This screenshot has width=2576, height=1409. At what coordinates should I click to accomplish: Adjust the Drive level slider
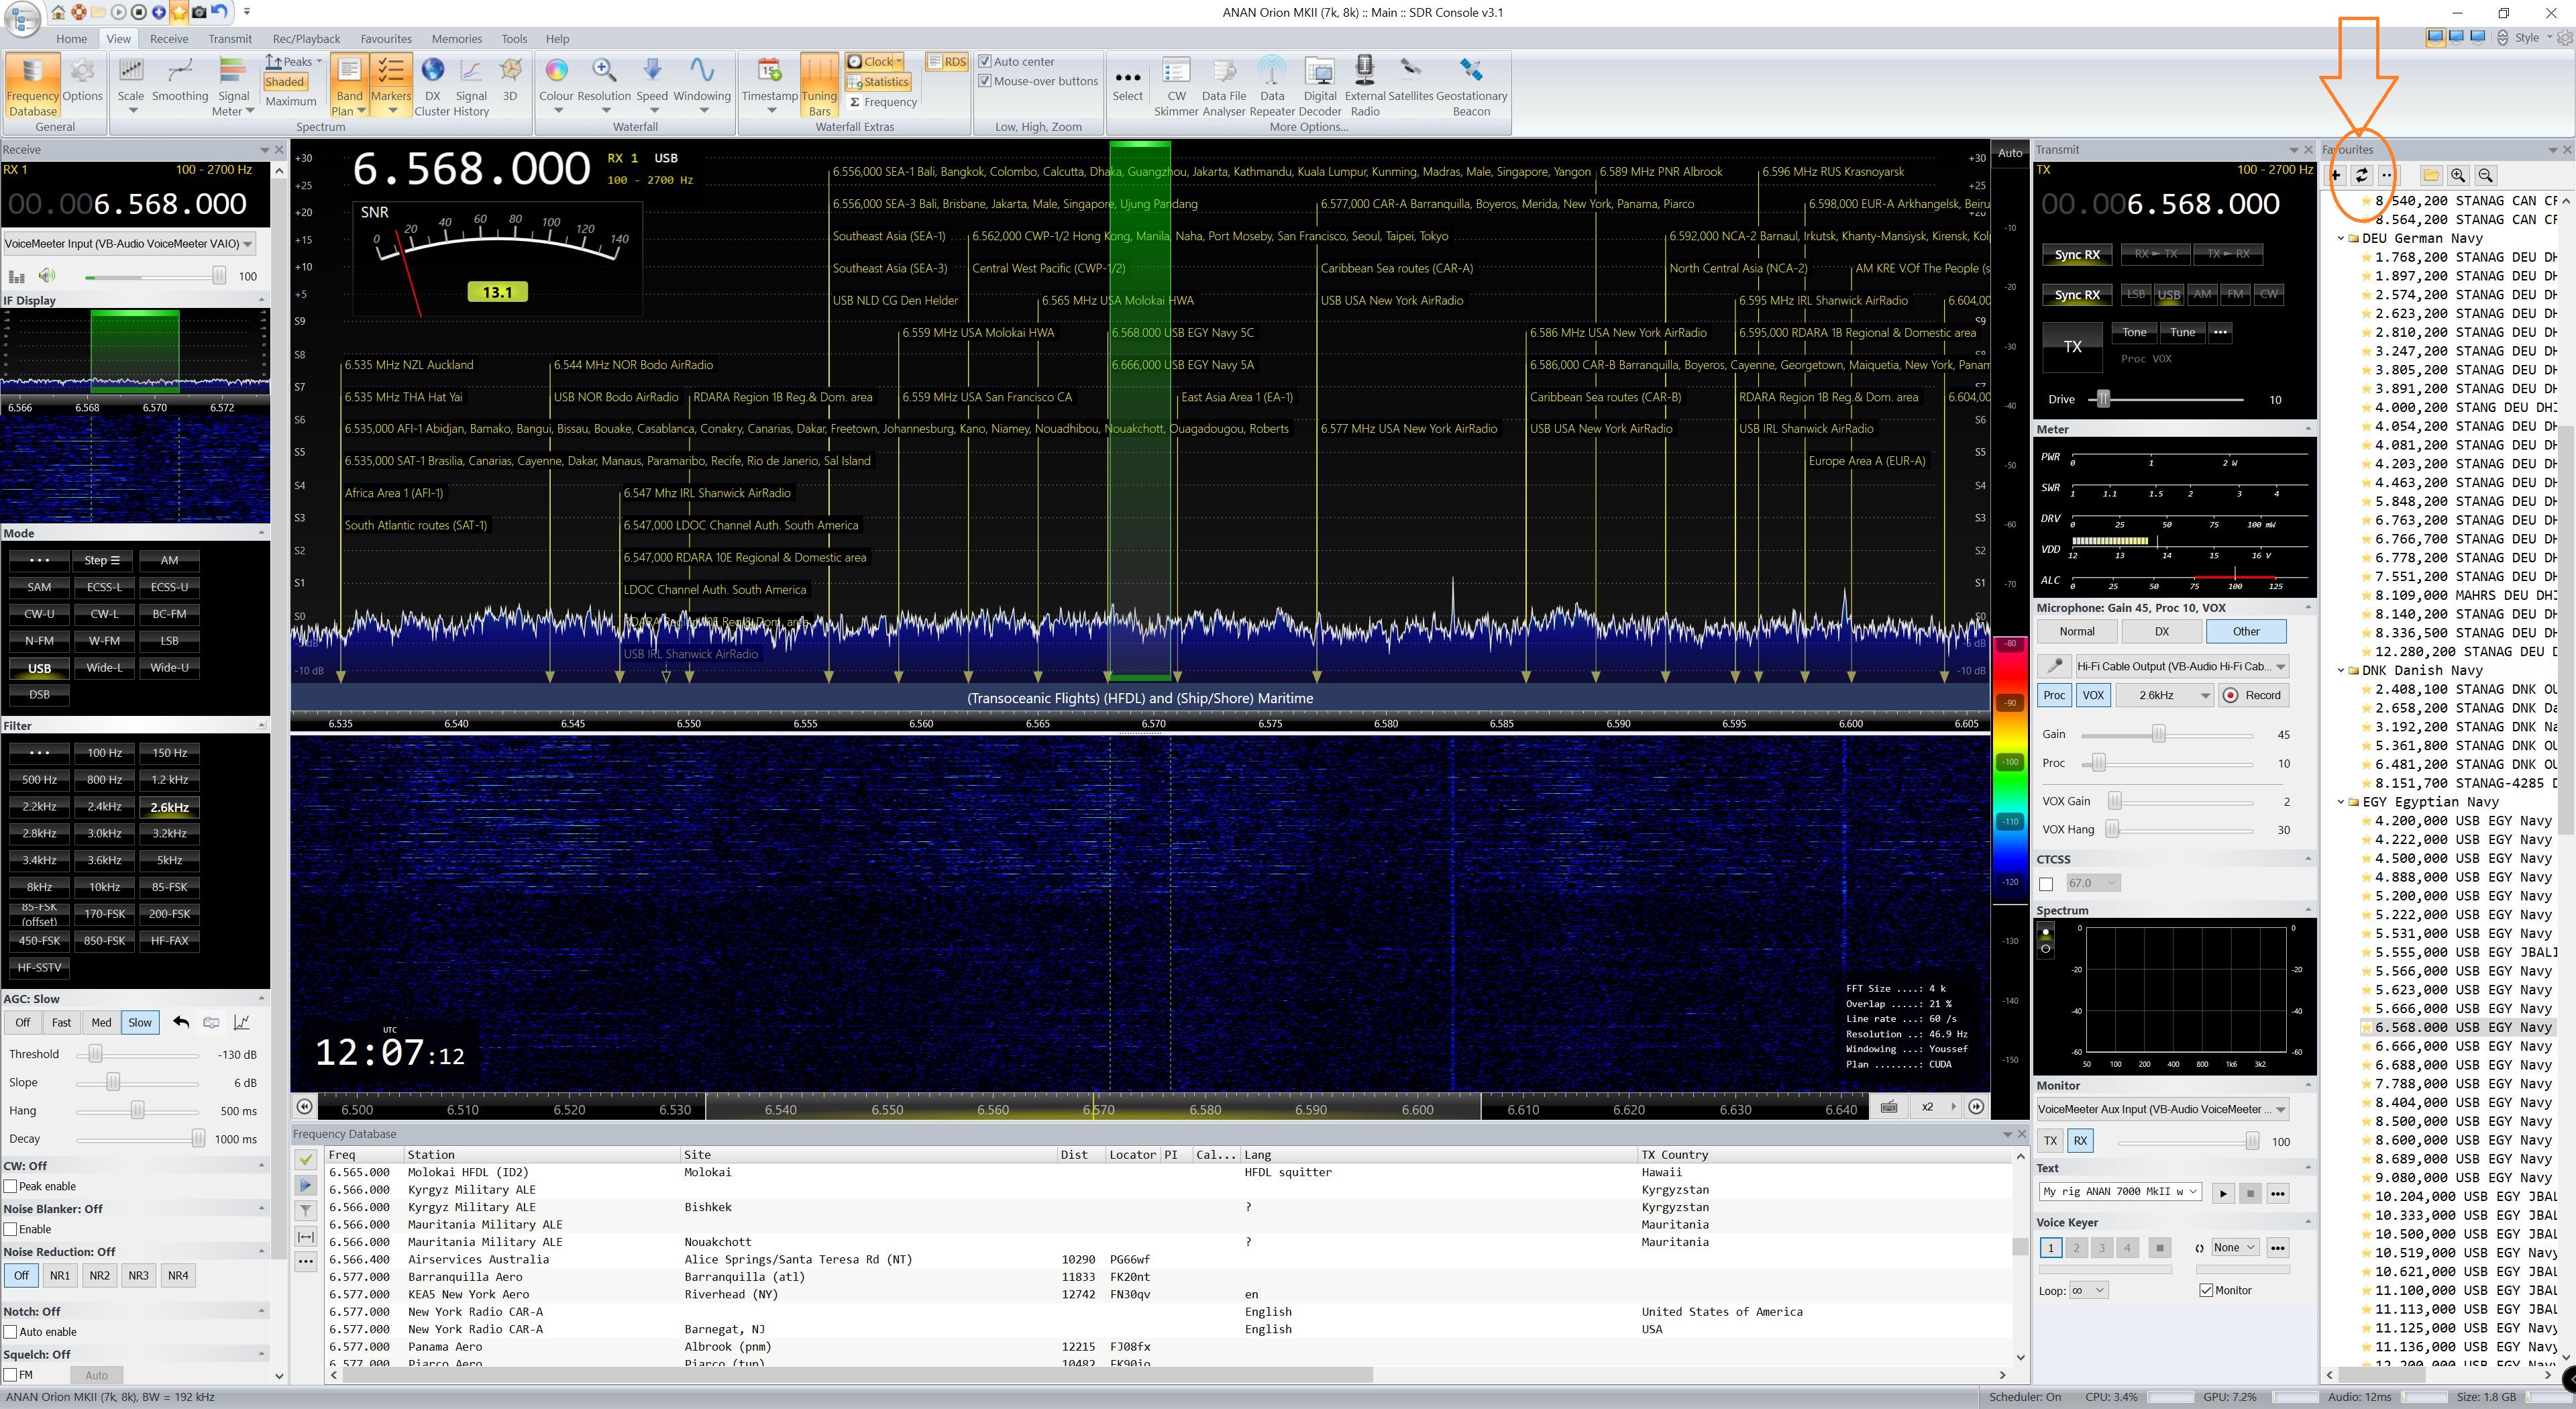[x=2103, y=399]
